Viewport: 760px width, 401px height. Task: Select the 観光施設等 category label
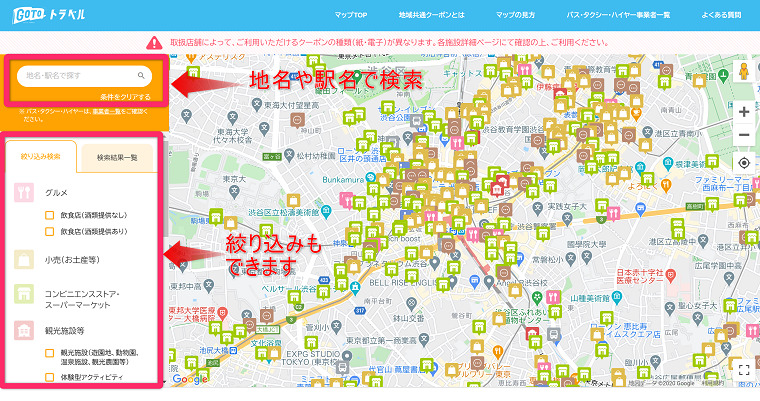(x=64, y=331)
